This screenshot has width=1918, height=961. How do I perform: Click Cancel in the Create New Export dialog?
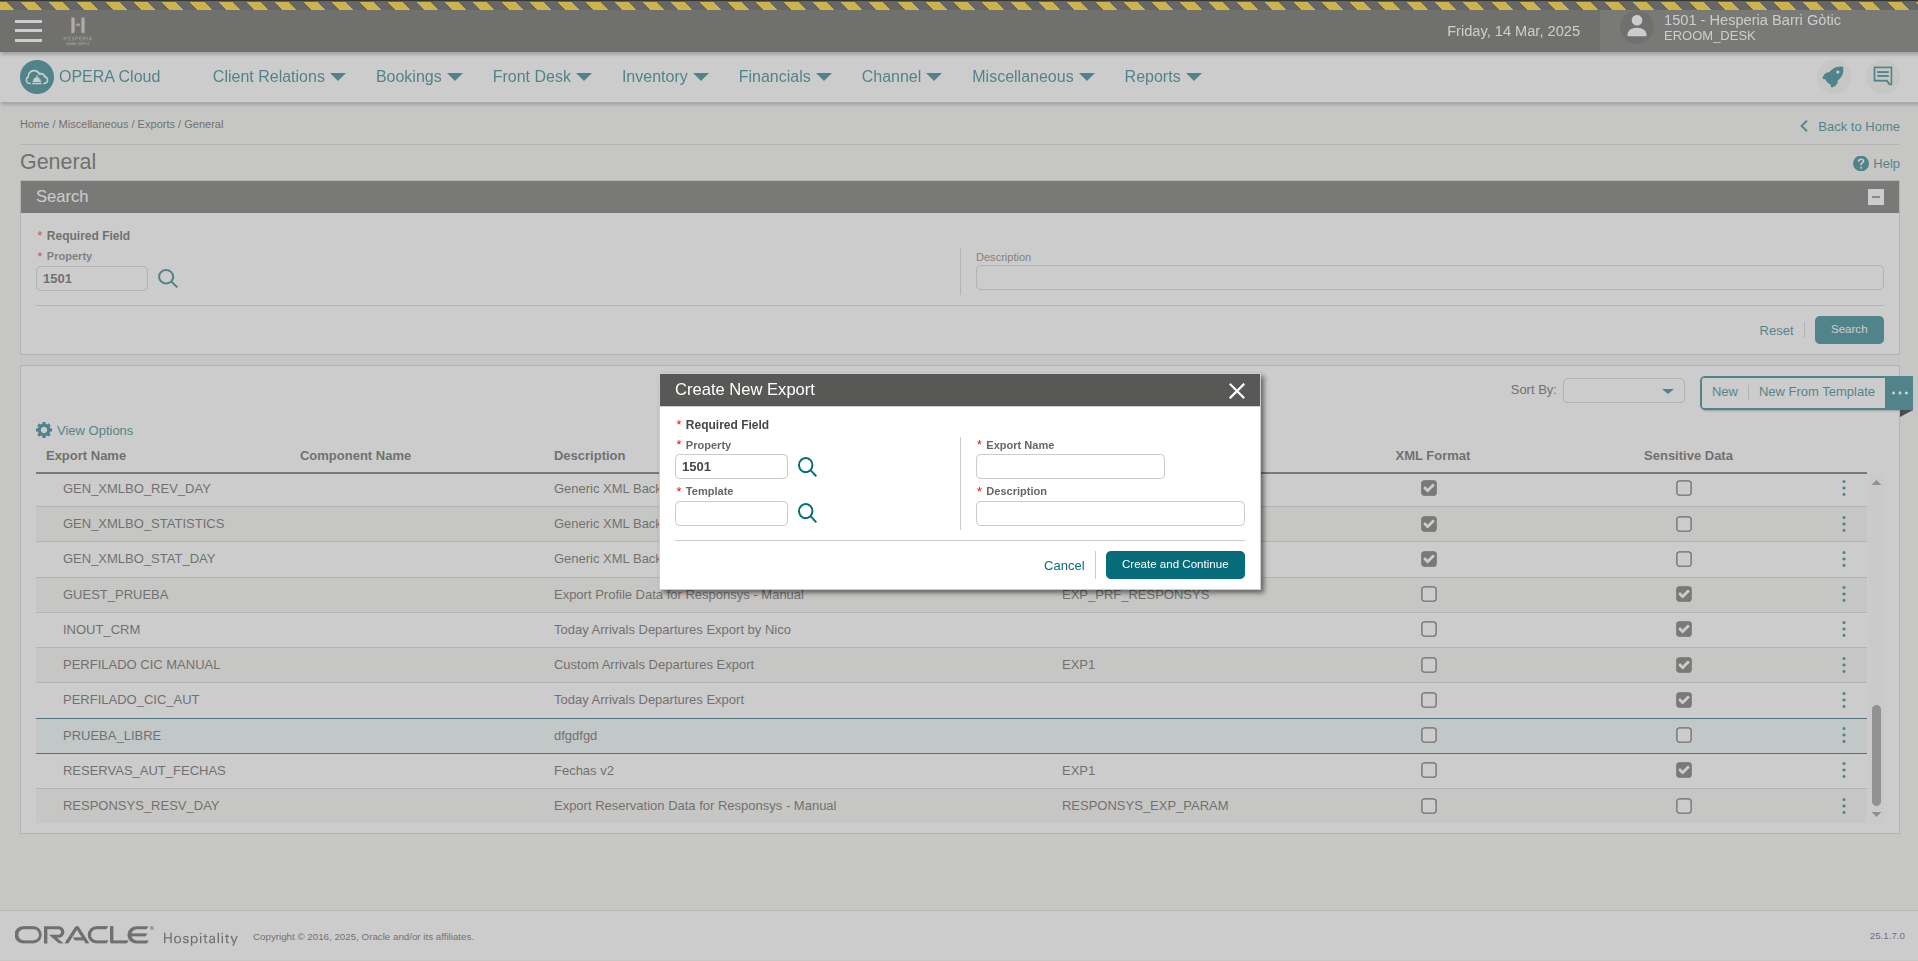(1063, 566)
